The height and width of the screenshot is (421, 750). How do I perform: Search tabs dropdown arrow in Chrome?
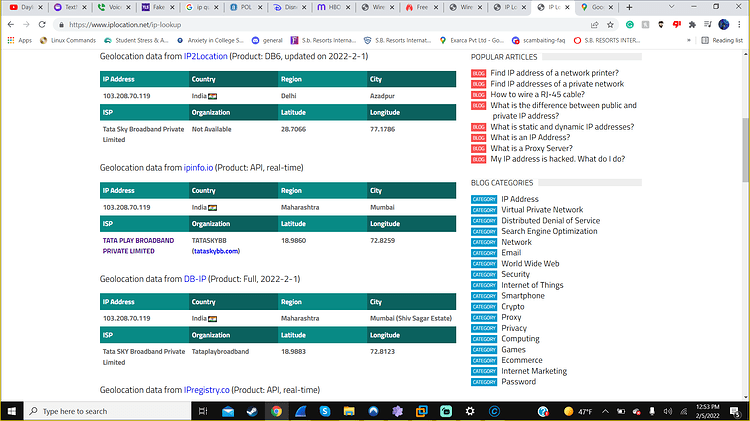[x=672, y=7]
